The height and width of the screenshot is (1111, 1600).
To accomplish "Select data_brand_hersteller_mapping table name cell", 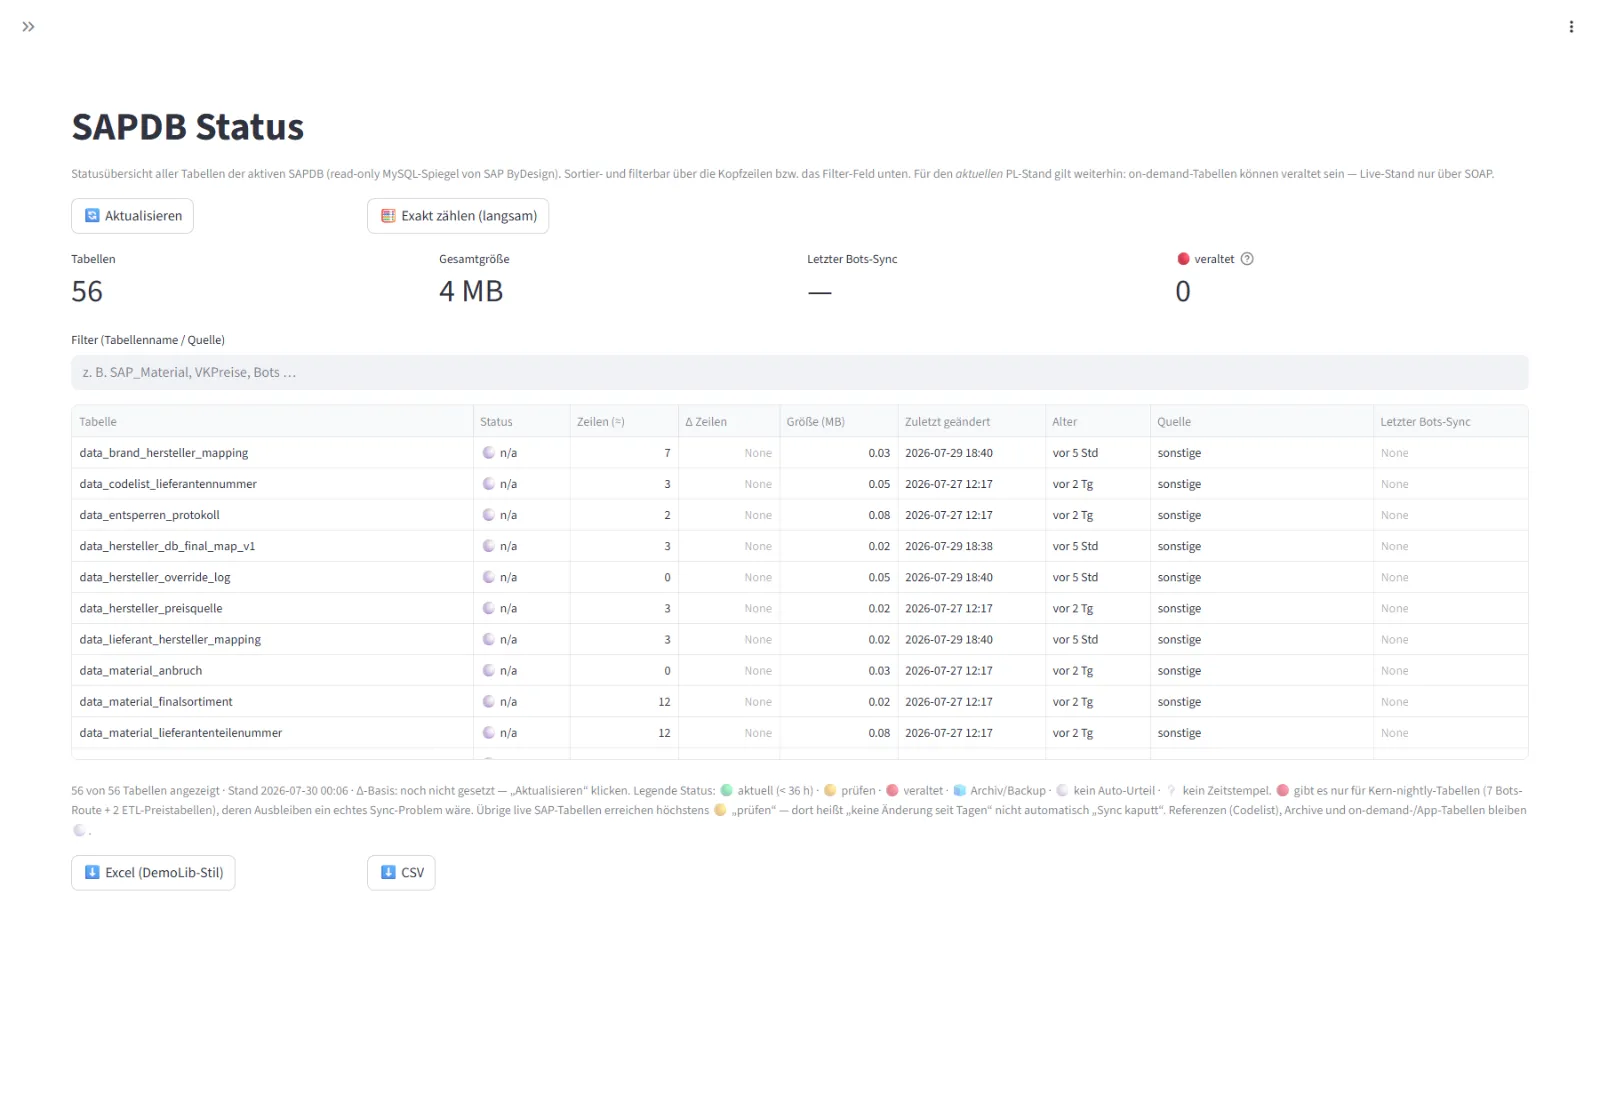I will (272, 453).
